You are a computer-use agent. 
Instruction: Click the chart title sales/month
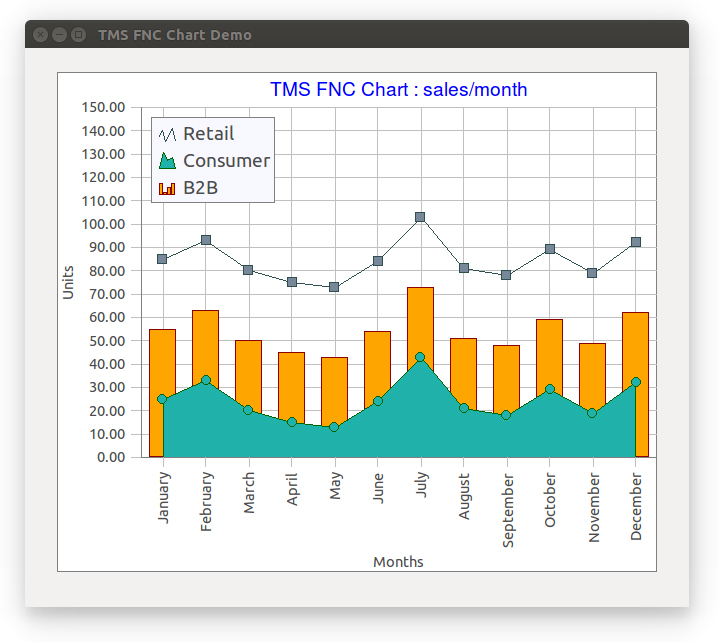pyautogui.click(x=398, y=89)
